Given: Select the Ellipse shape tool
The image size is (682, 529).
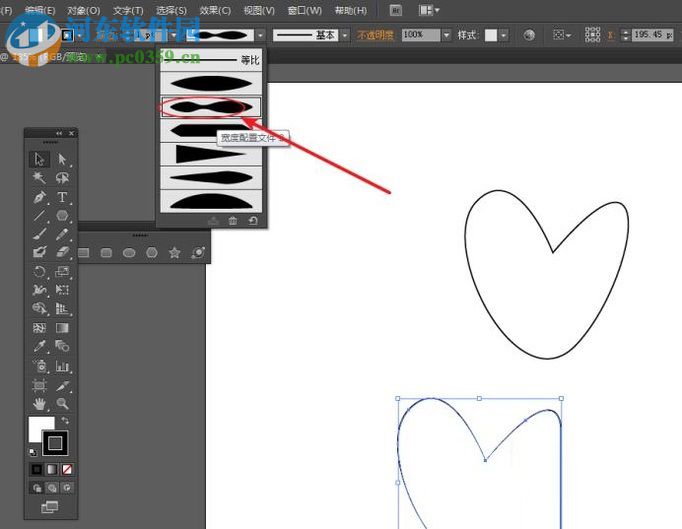Looking at the screenshot, I should 129,253.
